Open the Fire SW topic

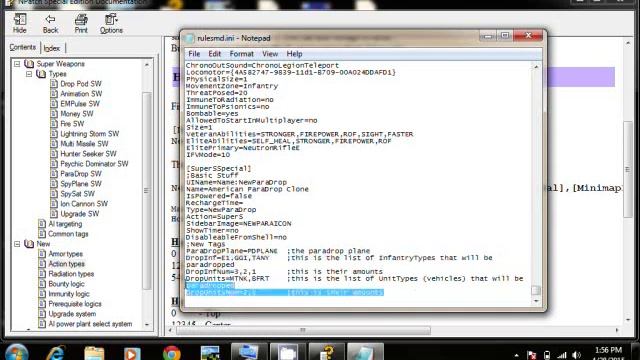pyautogui.click(x=72, y=124)
